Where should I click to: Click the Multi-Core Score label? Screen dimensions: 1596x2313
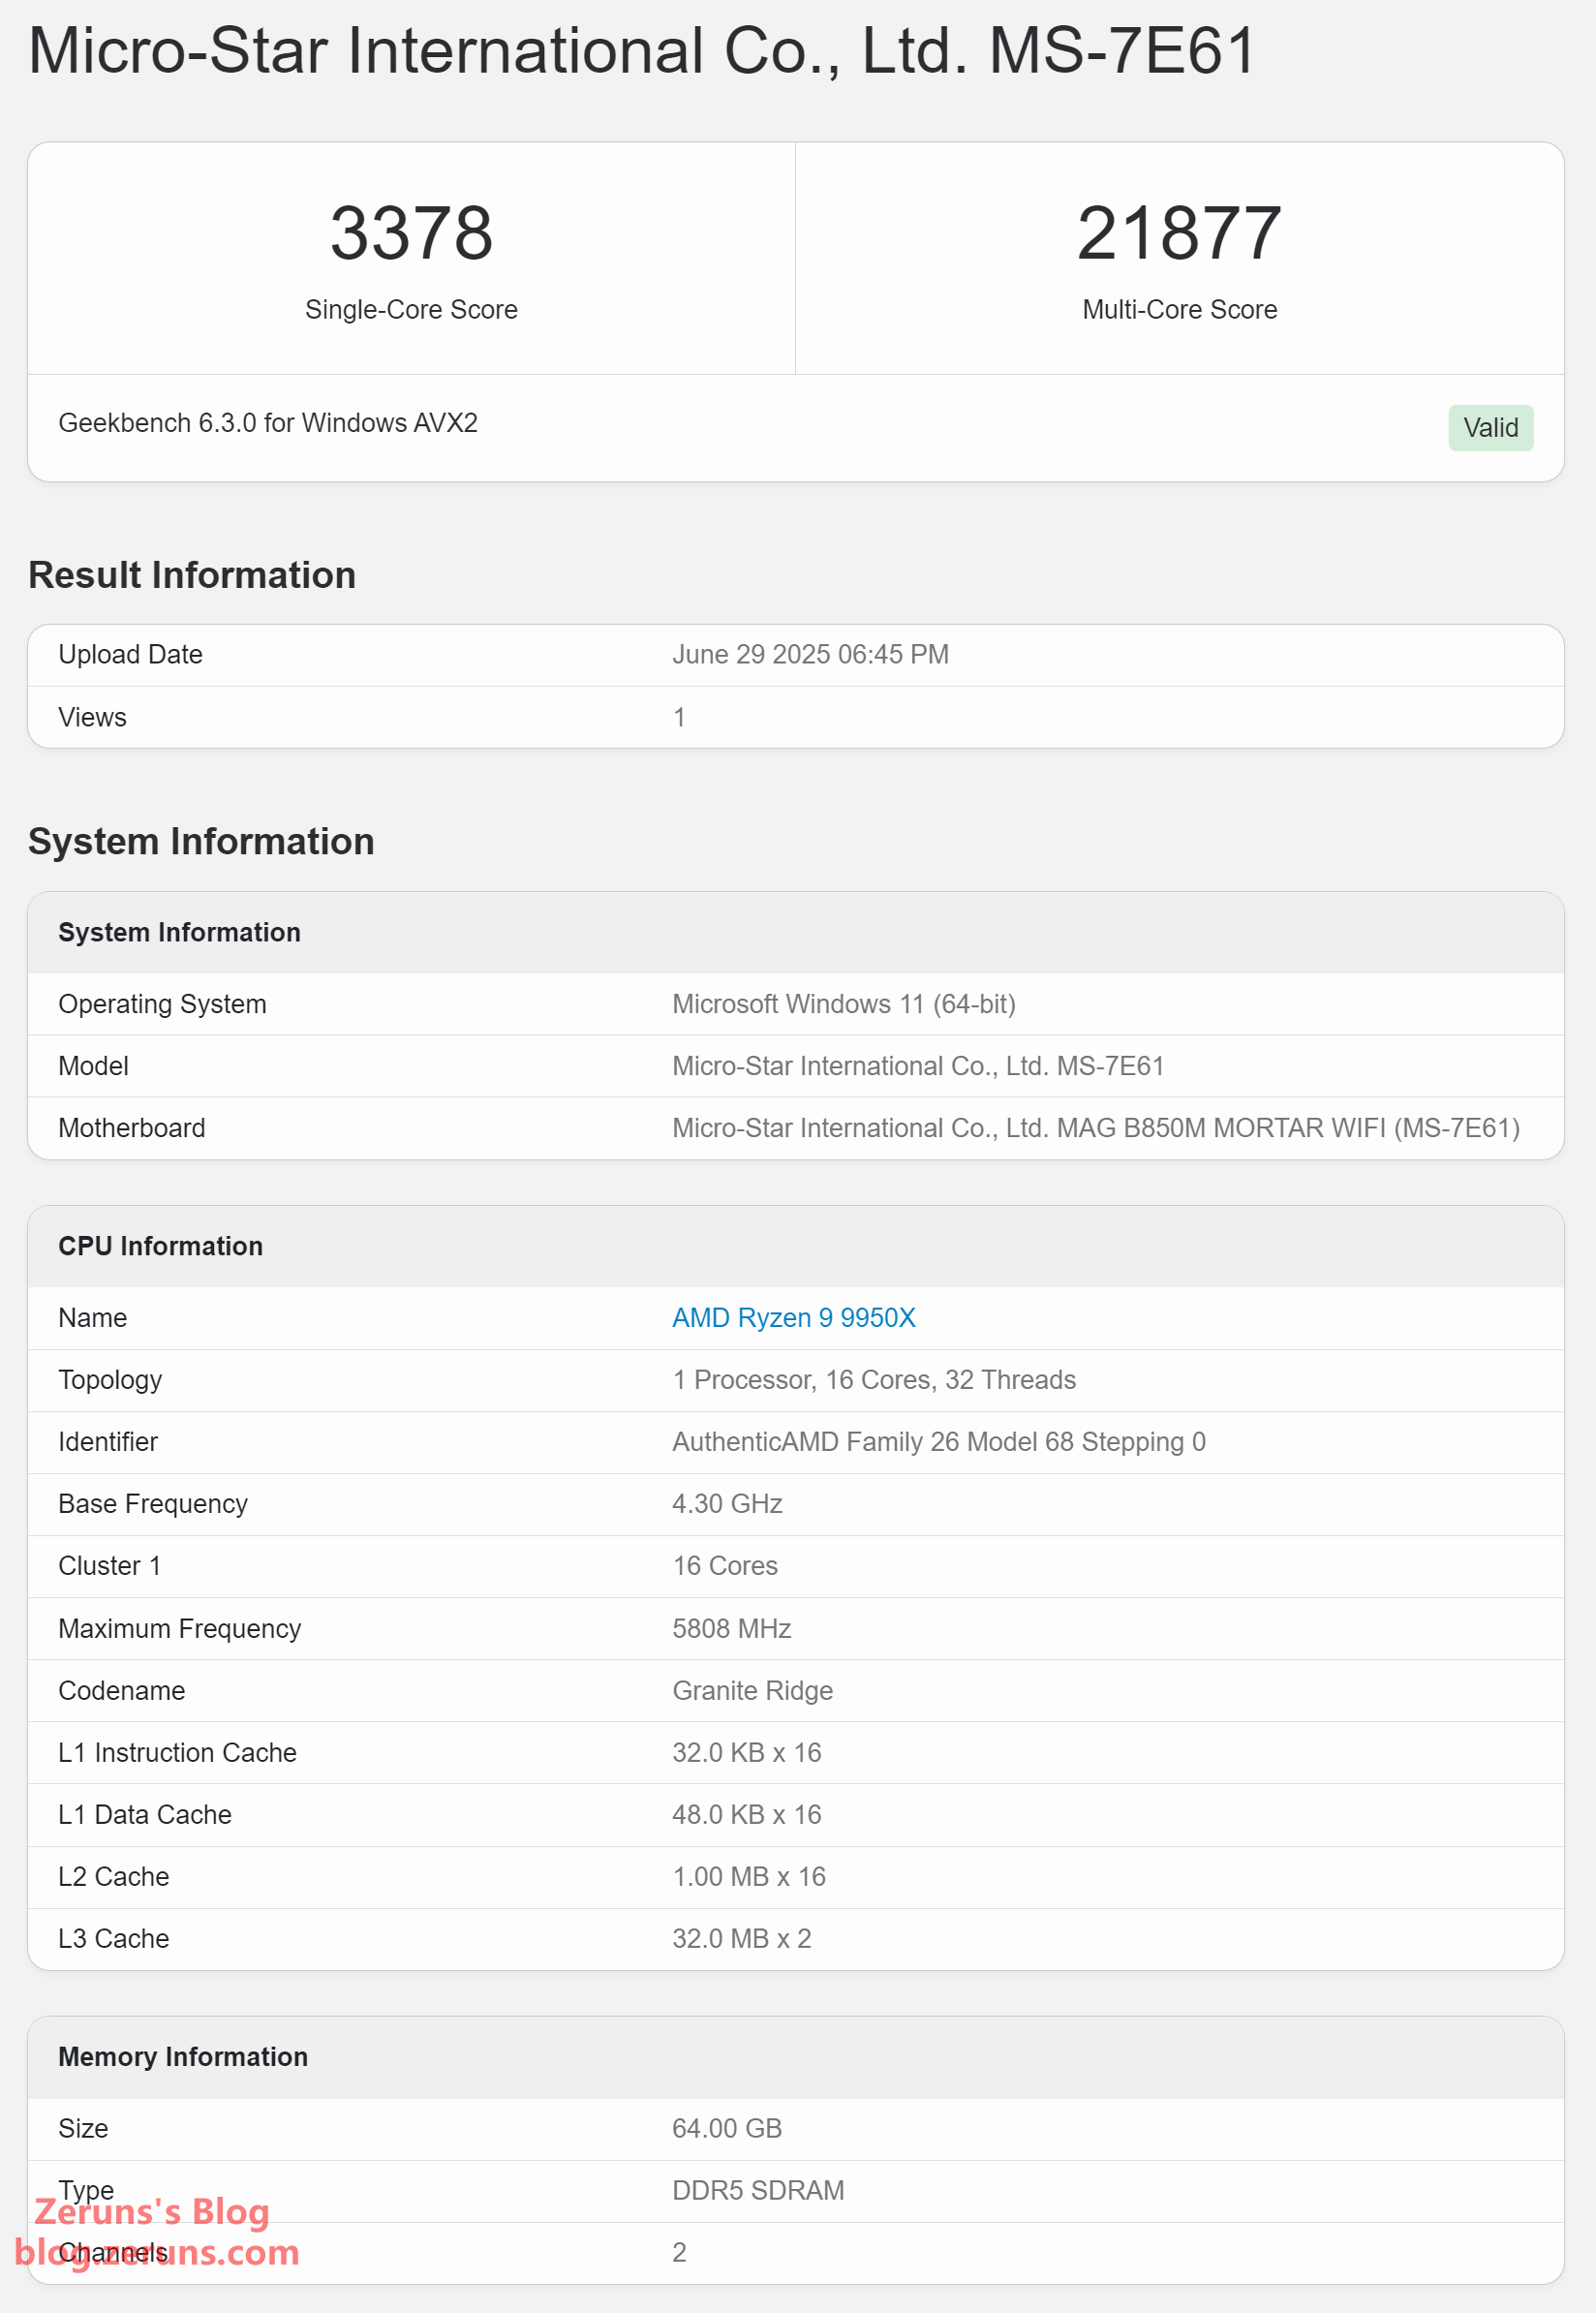[1179, 309]
